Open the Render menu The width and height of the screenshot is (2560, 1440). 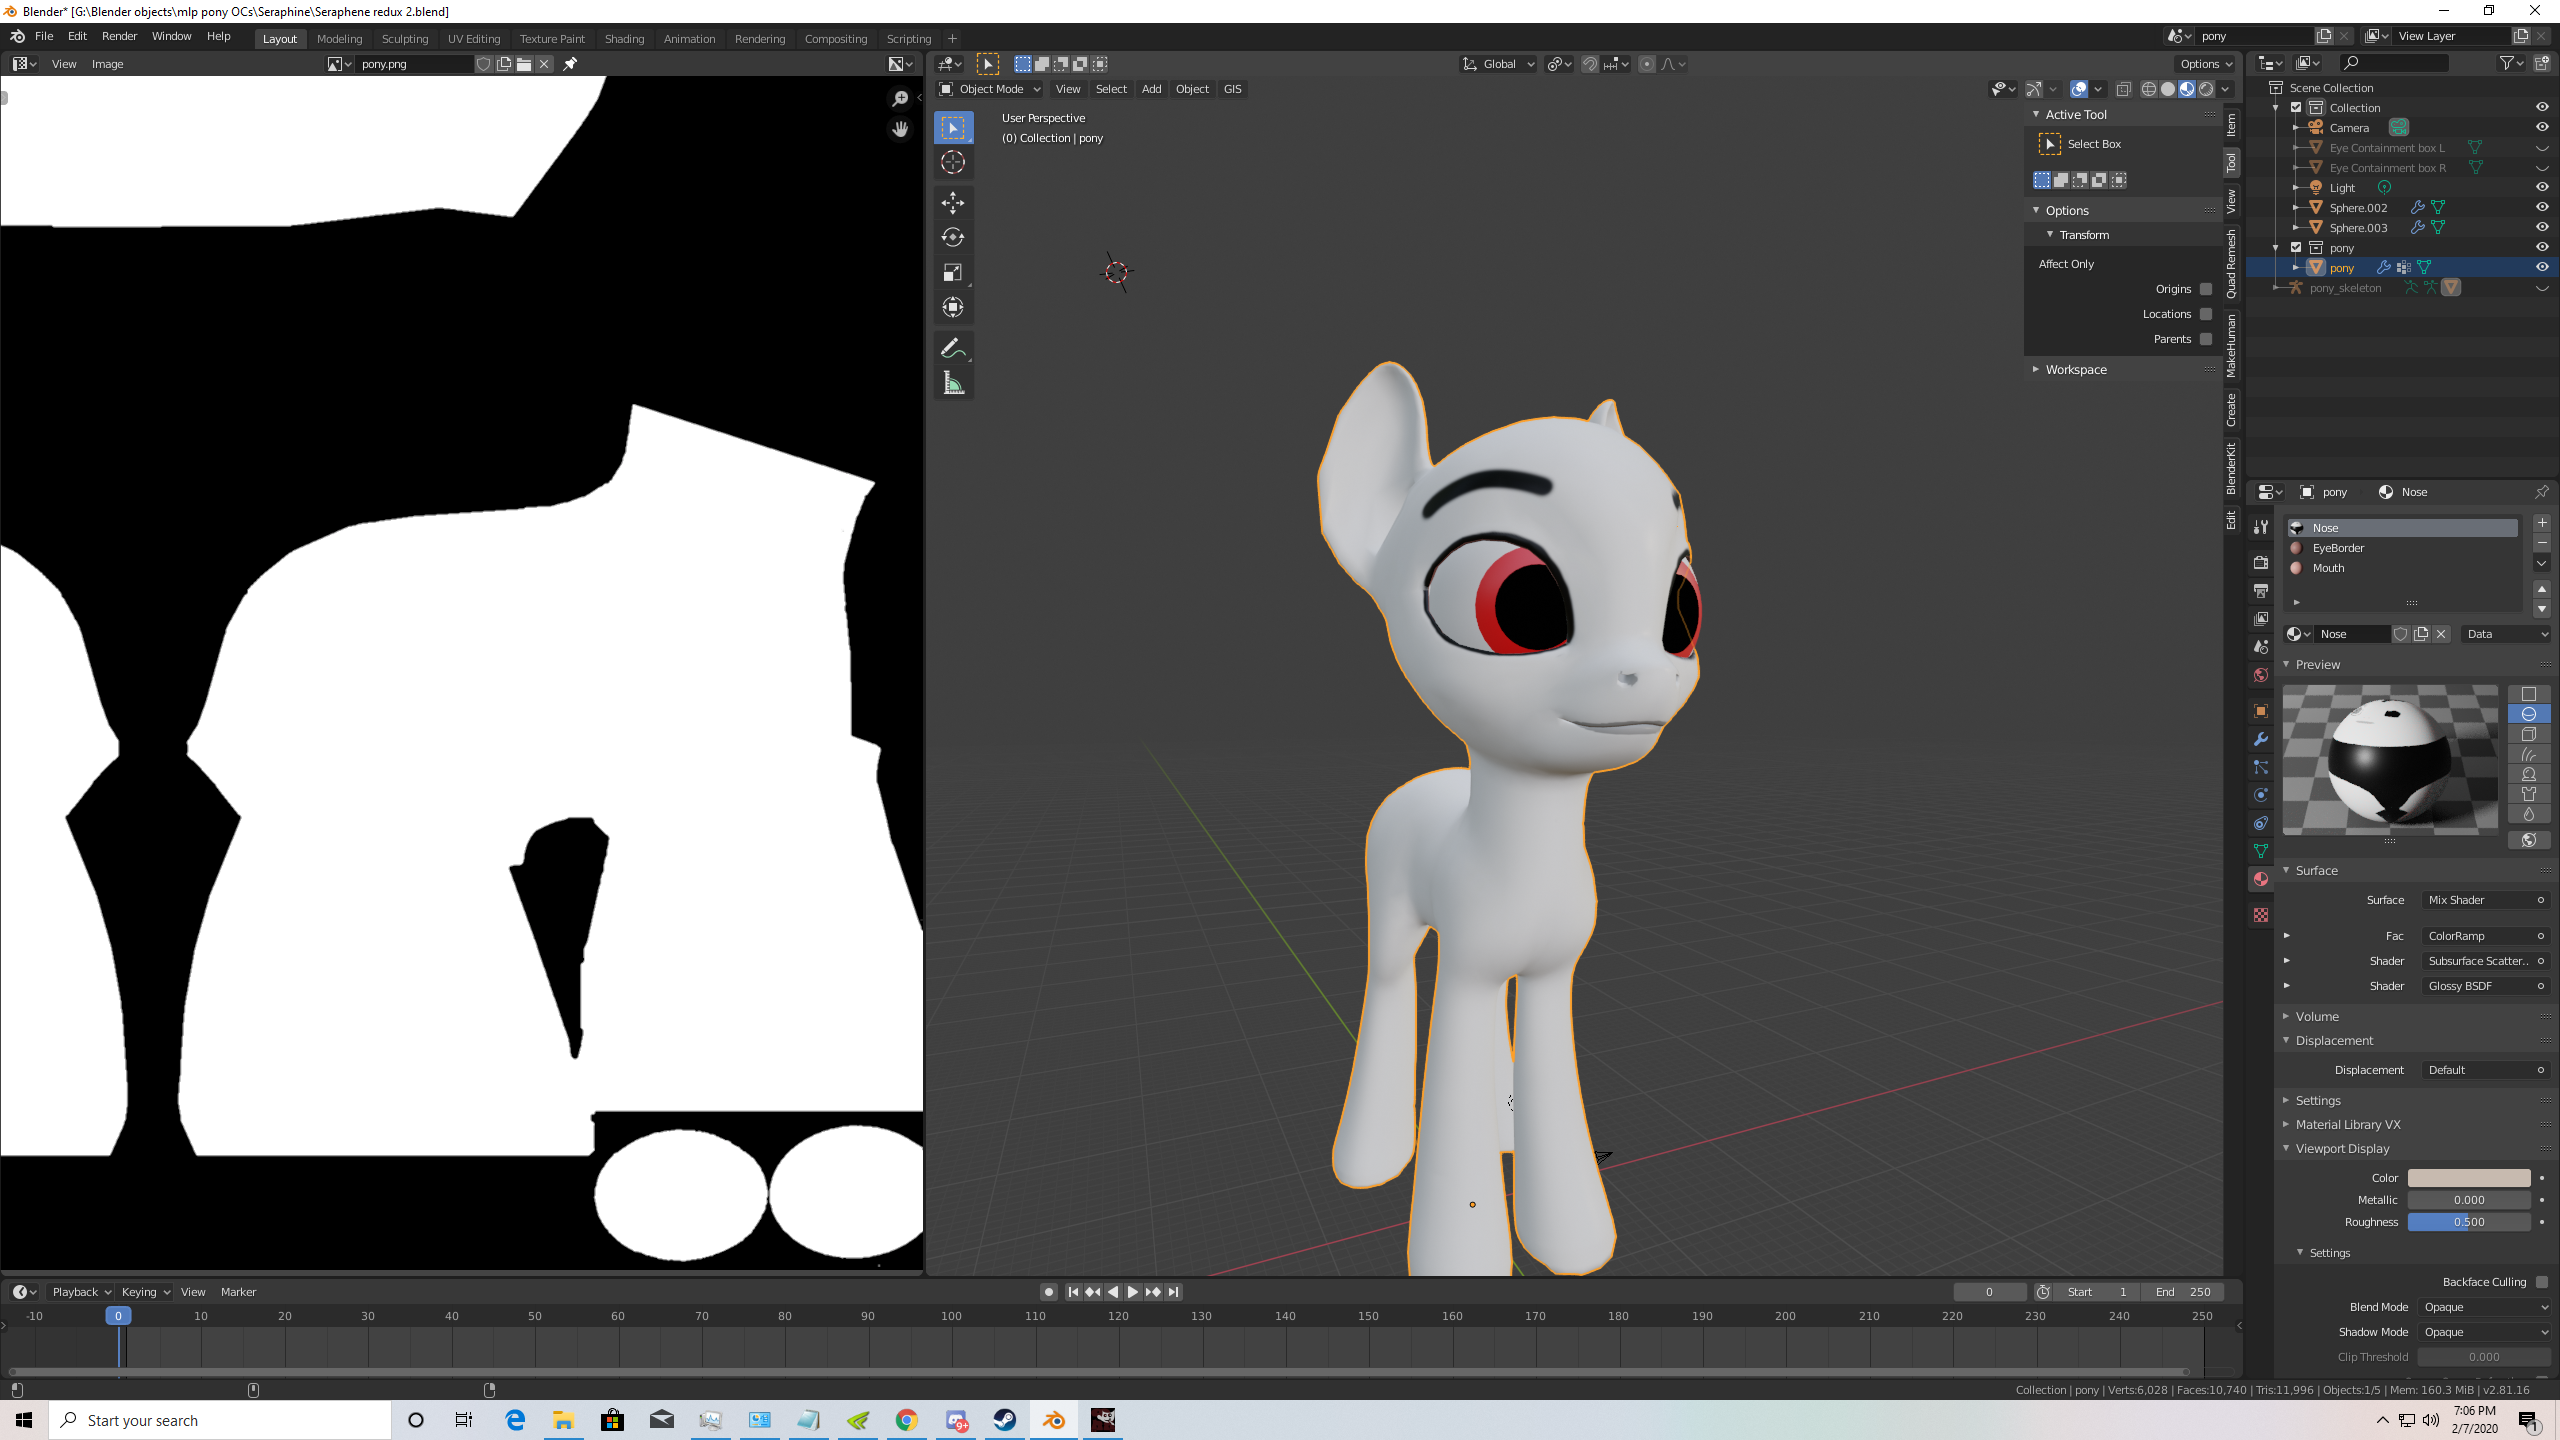tap(119, 36)
